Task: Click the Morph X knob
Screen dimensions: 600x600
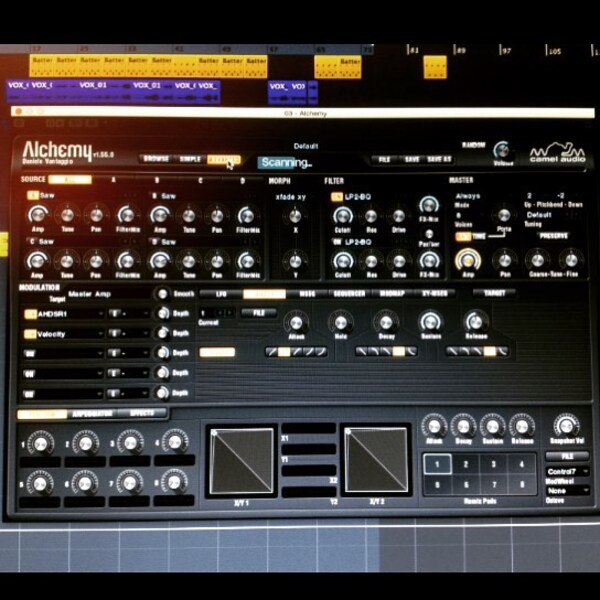Action: [x=295, y=216]
